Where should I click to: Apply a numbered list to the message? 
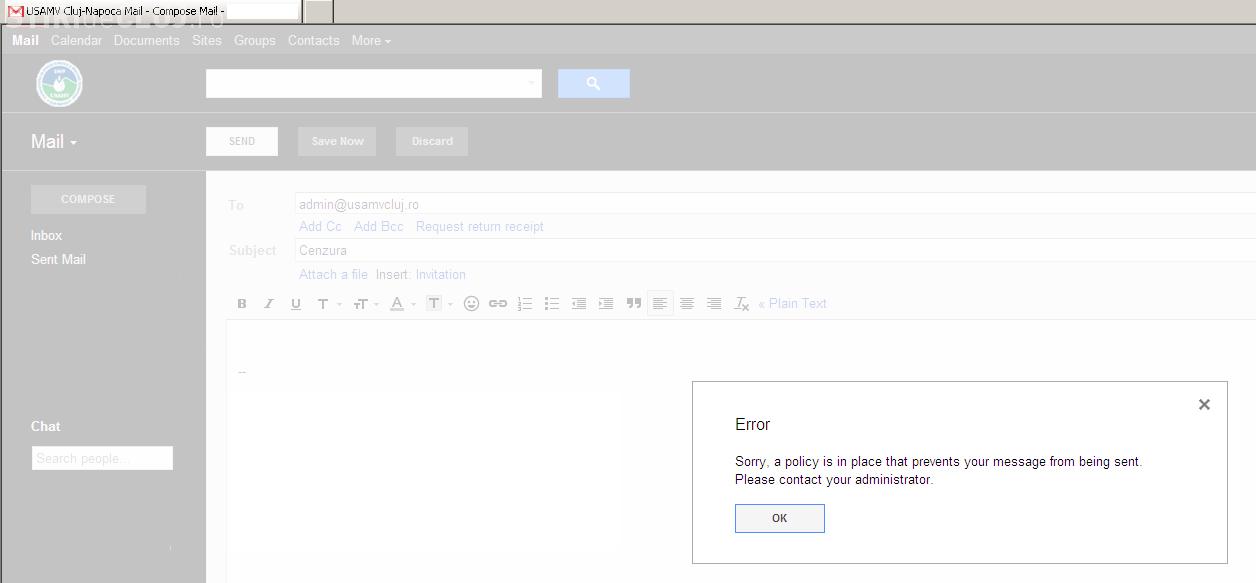[525, 304]
